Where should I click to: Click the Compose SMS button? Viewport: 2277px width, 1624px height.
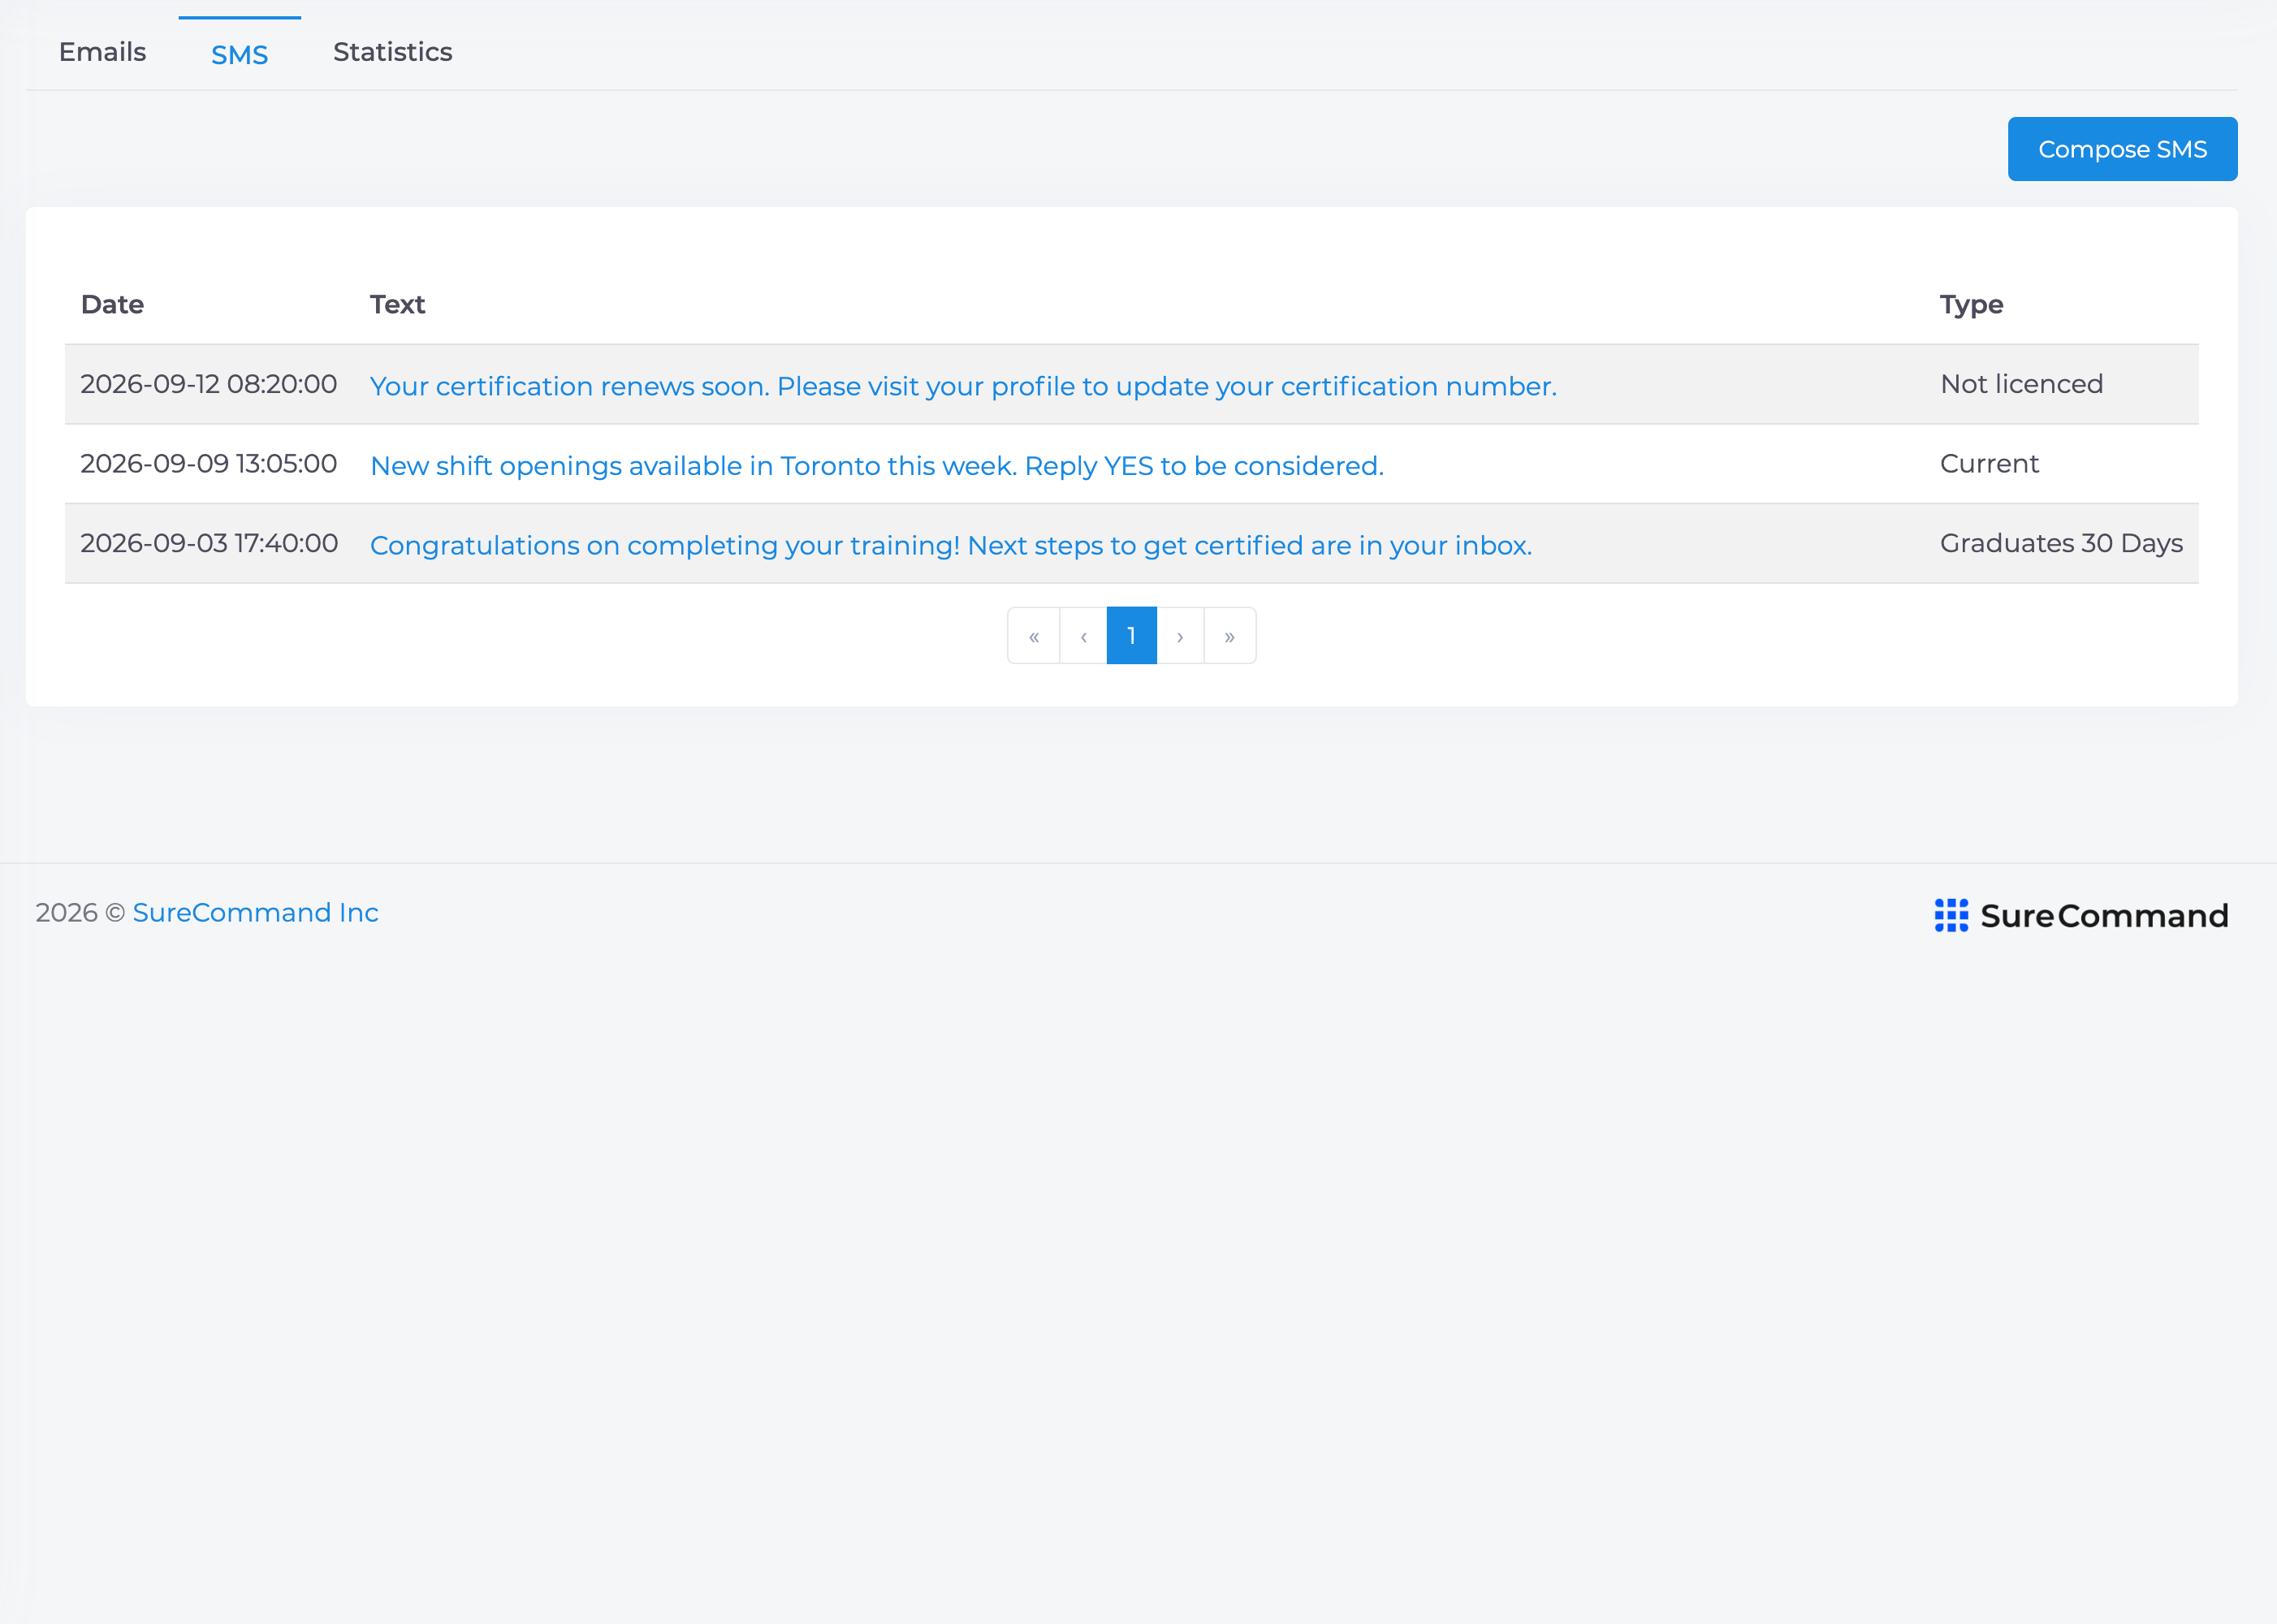pyautogui.click(x=2122, y=149)
